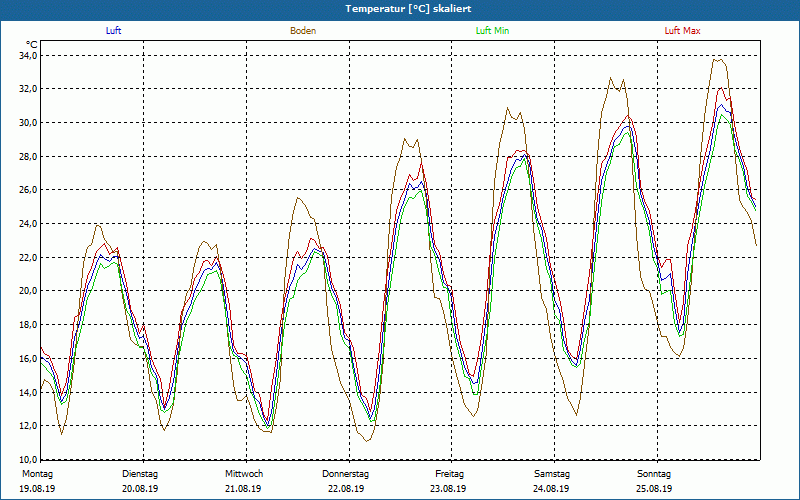Click the 'Dienstag' day label
Screen dimensions: 800x500
[140, 474]
